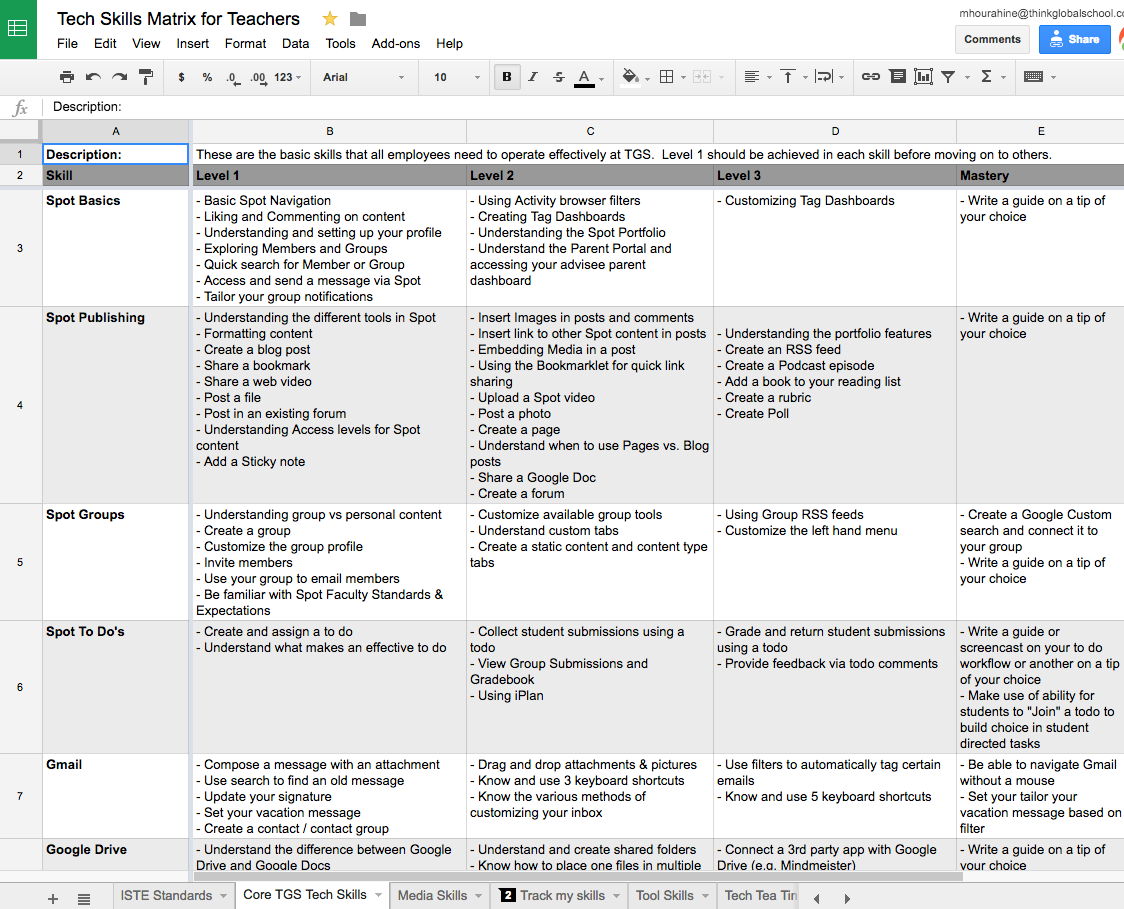Click the Google Sheets home icon
This screenshot has width=1124, height=909.
pyautogui.click(x=17, y=29)
